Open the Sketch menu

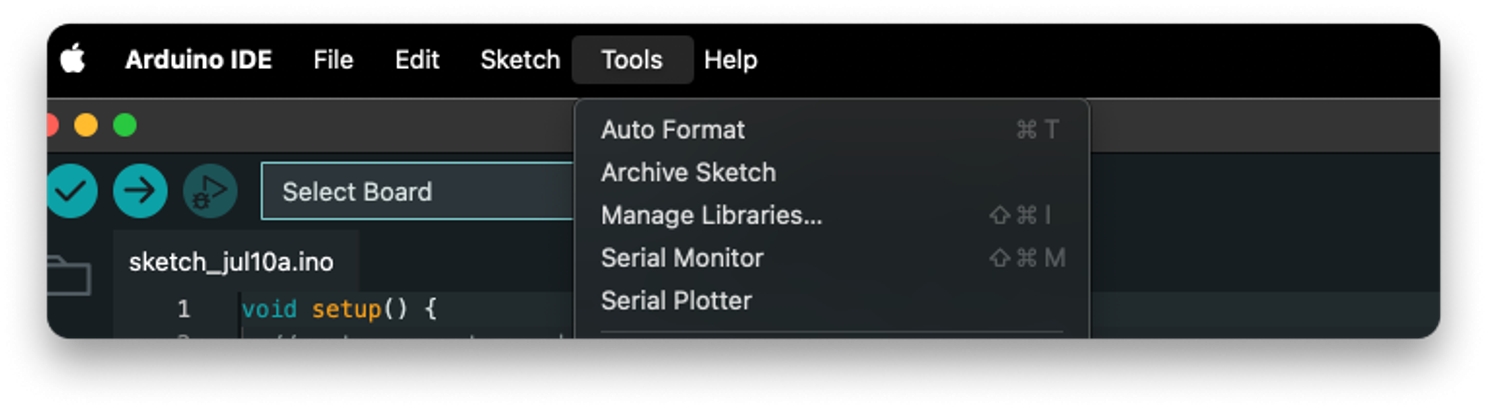520,60
